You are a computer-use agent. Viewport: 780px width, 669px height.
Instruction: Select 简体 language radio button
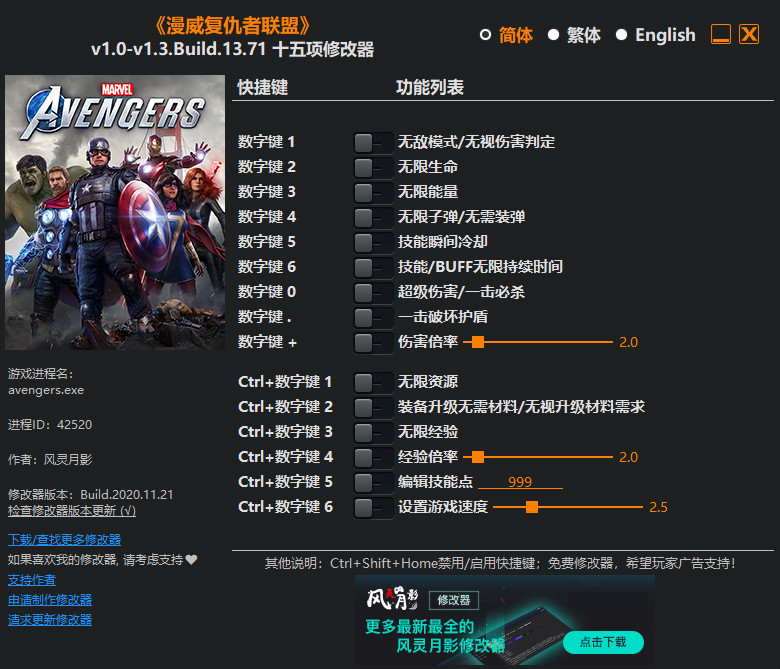[x=486, y=35]
